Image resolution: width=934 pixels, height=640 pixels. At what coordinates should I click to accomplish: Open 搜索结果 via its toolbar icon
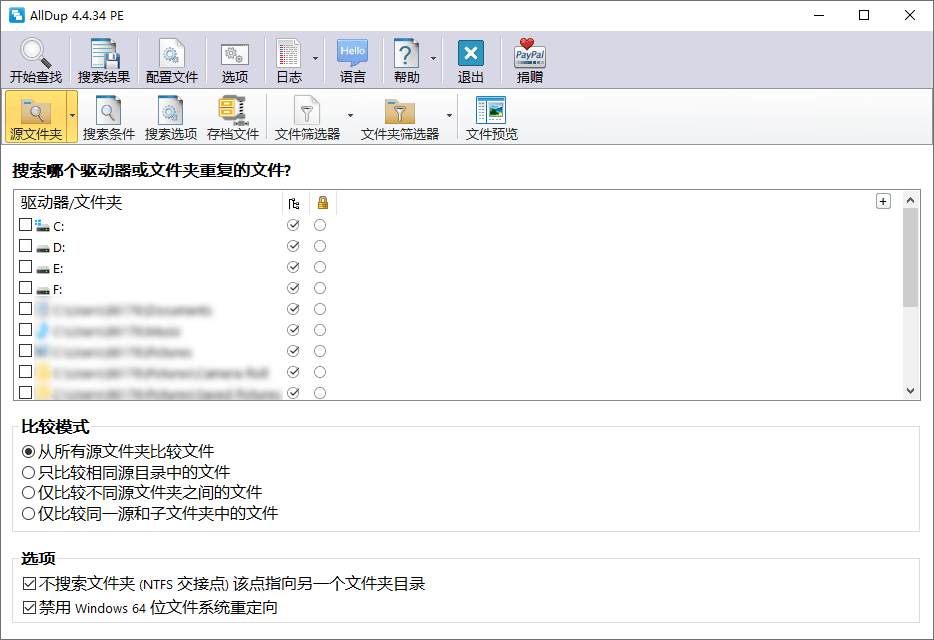click(103, 52)
